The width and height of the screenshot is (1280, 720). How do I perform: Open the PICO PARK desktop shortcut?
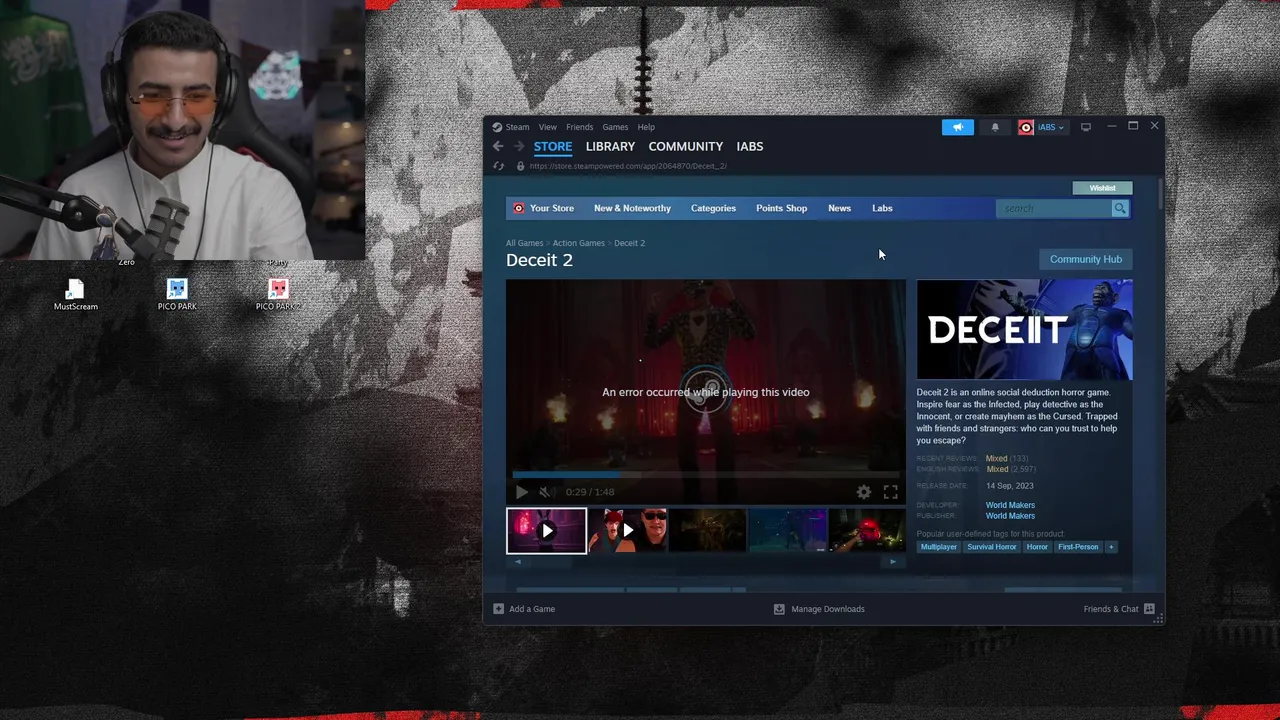pos(177,295)
